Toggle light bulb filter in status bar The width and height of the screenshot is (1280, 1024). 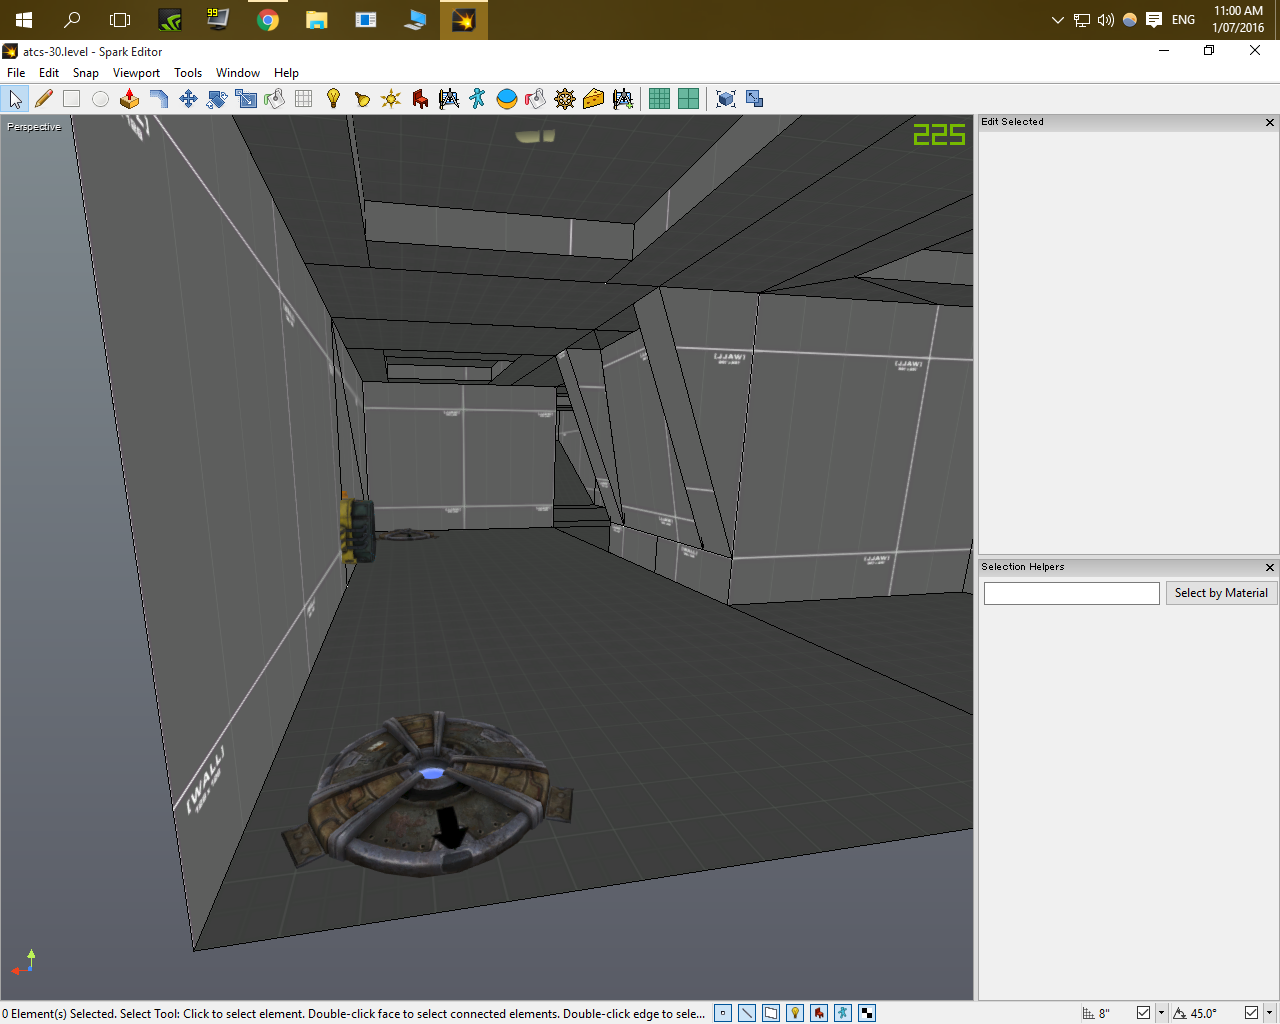click(x=795, y=1013)
